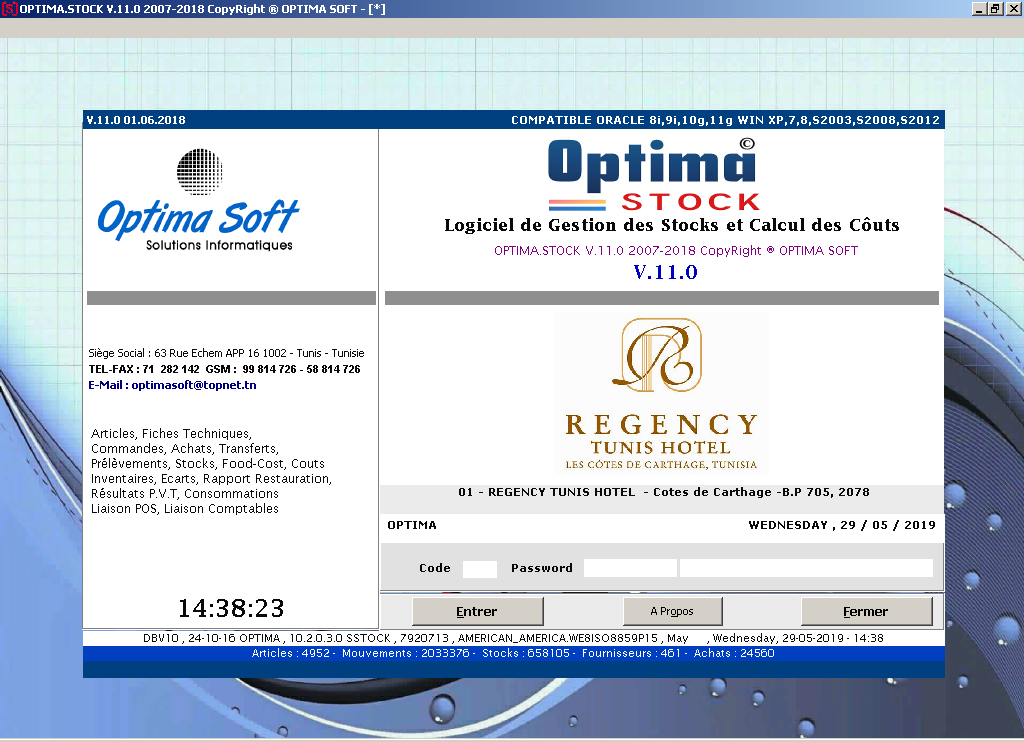Click the Regency Tunis Hotel logo
This screenshot has width=1024, height=742.
tap(661, 394)
